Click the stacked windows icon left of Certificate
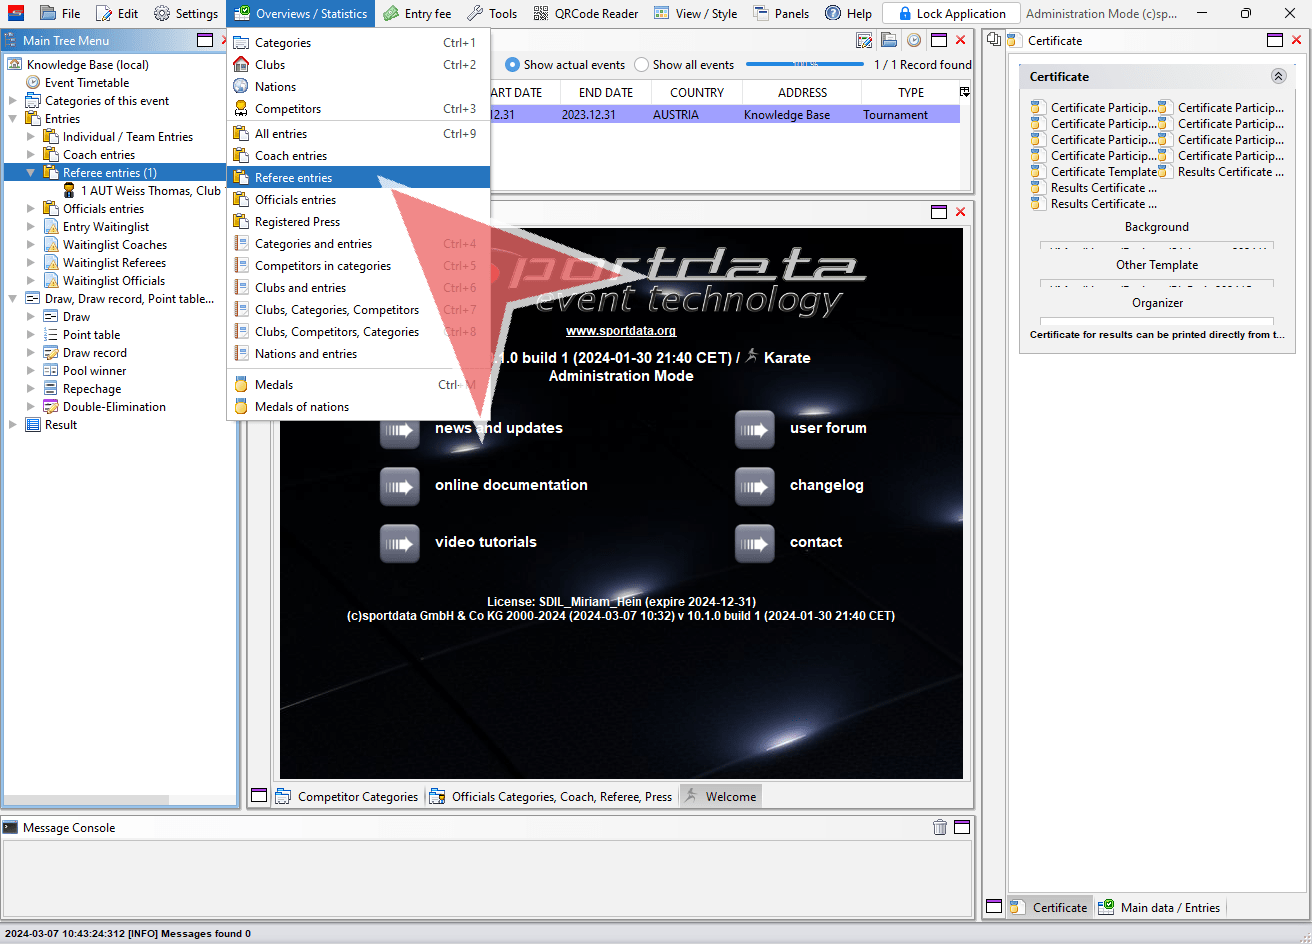 995,41
